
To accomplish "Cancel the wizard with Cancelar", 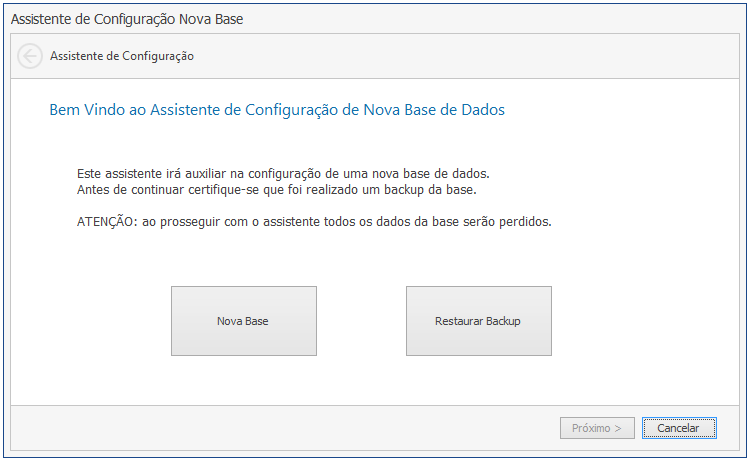I will point(679,428).
